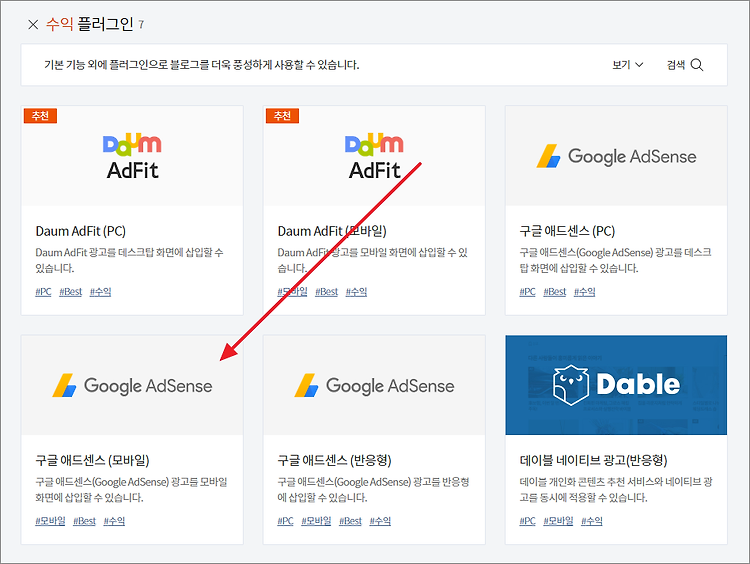Open the Daum AdFit (모바일) logo thumbnail
750x564 pixels.
coord(374,156)
